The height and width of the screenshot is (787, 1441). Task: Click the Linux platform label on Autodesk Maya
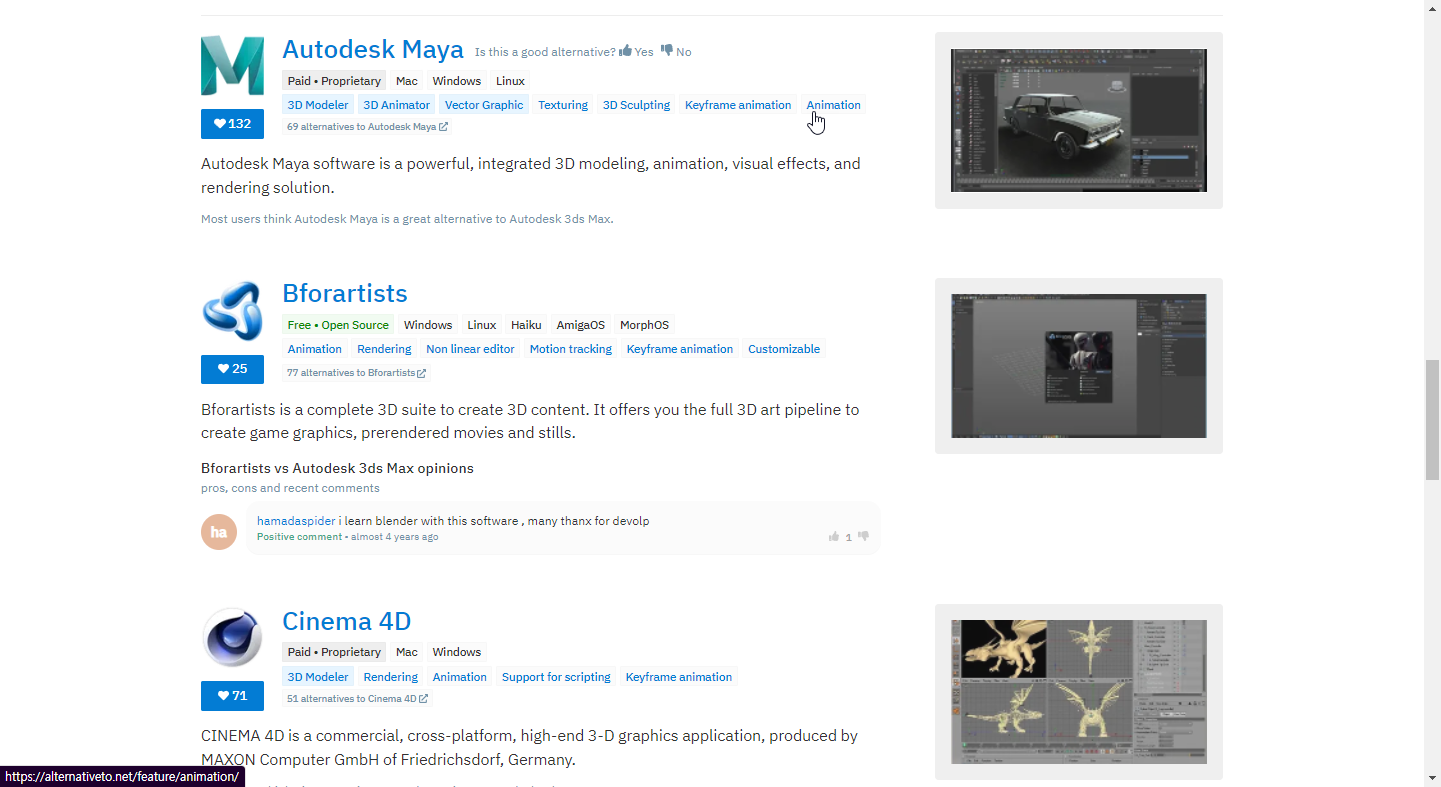510,81
